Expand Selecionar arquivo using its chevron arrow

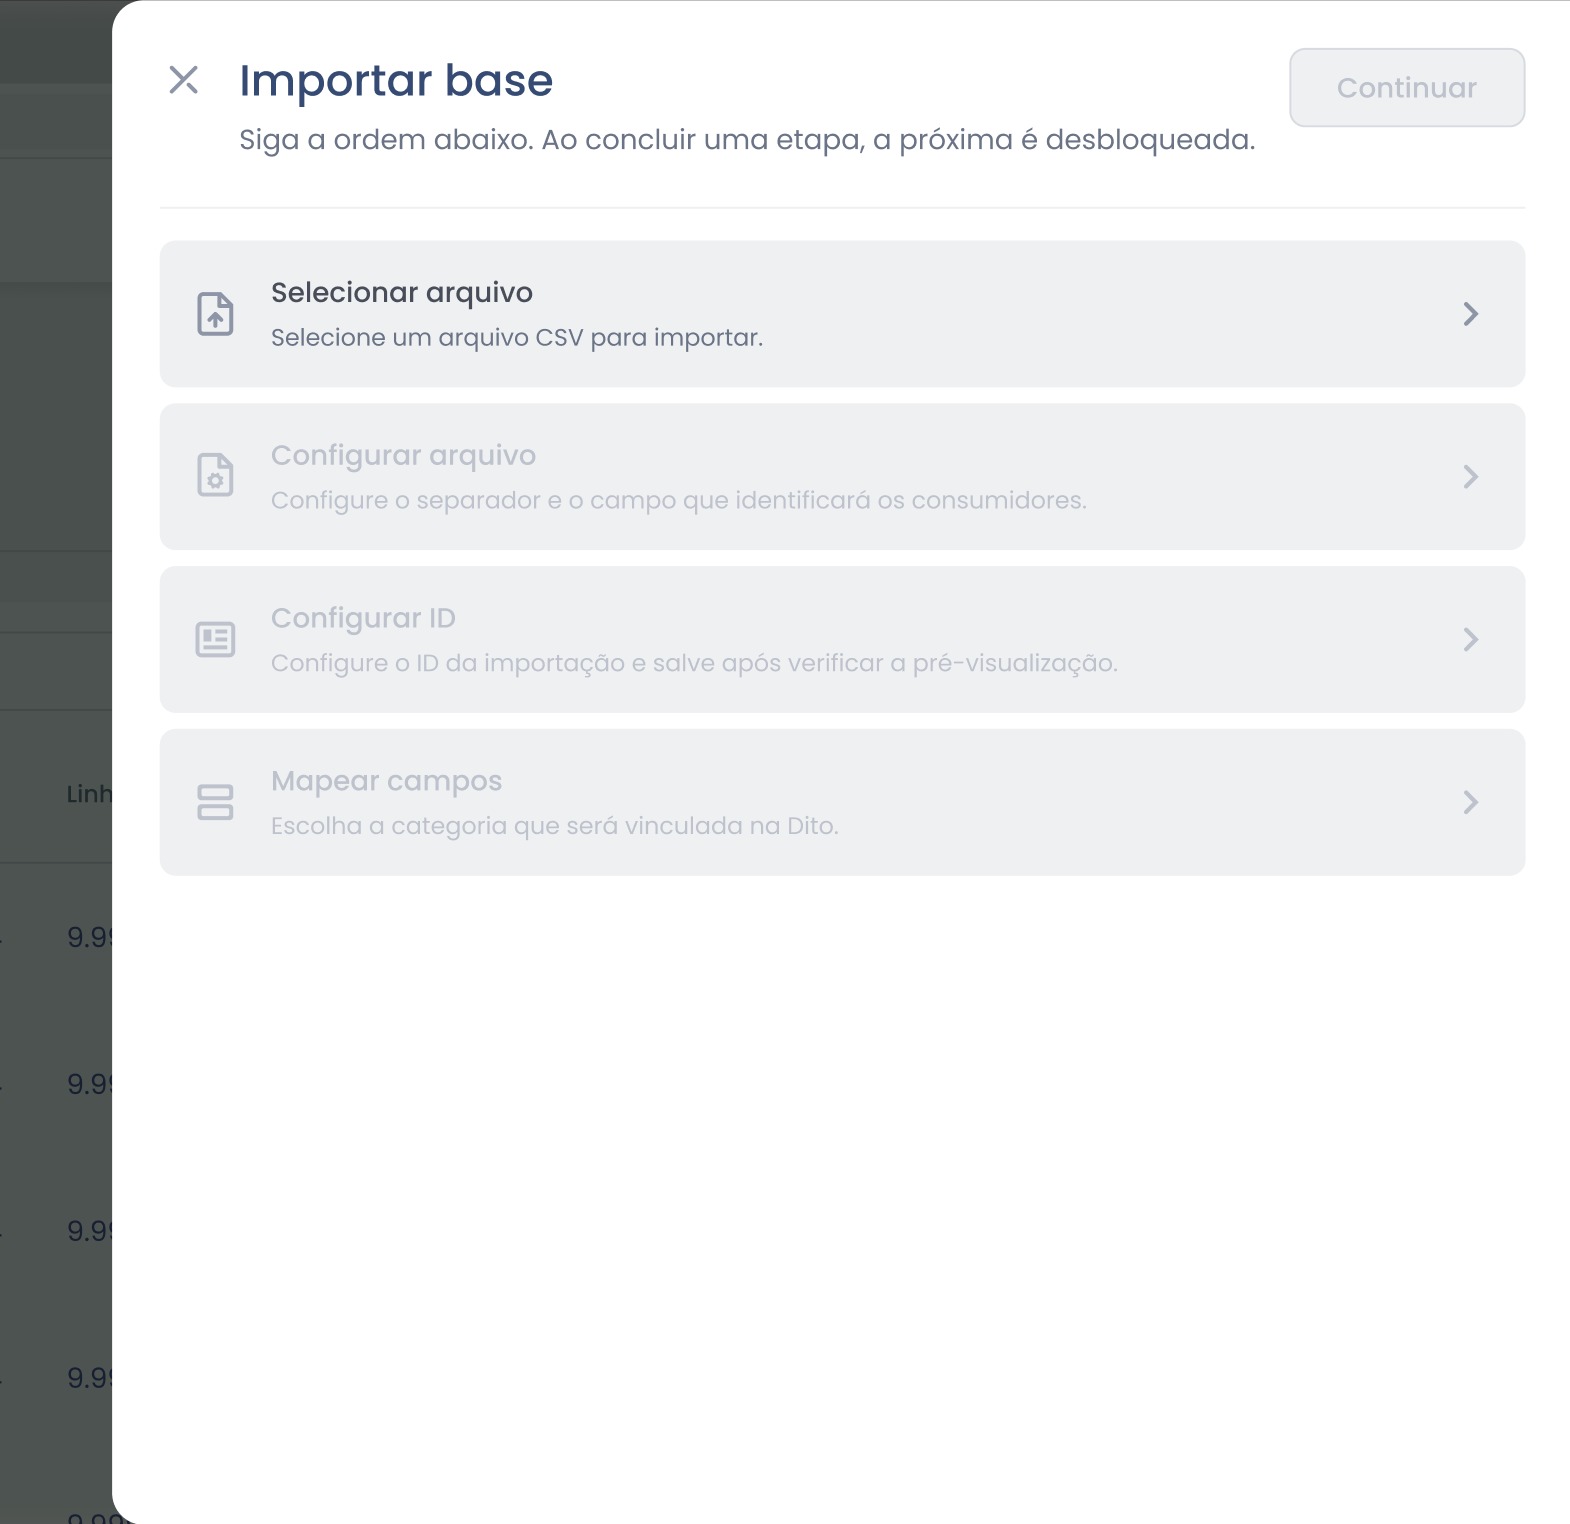pos(1470,314)
